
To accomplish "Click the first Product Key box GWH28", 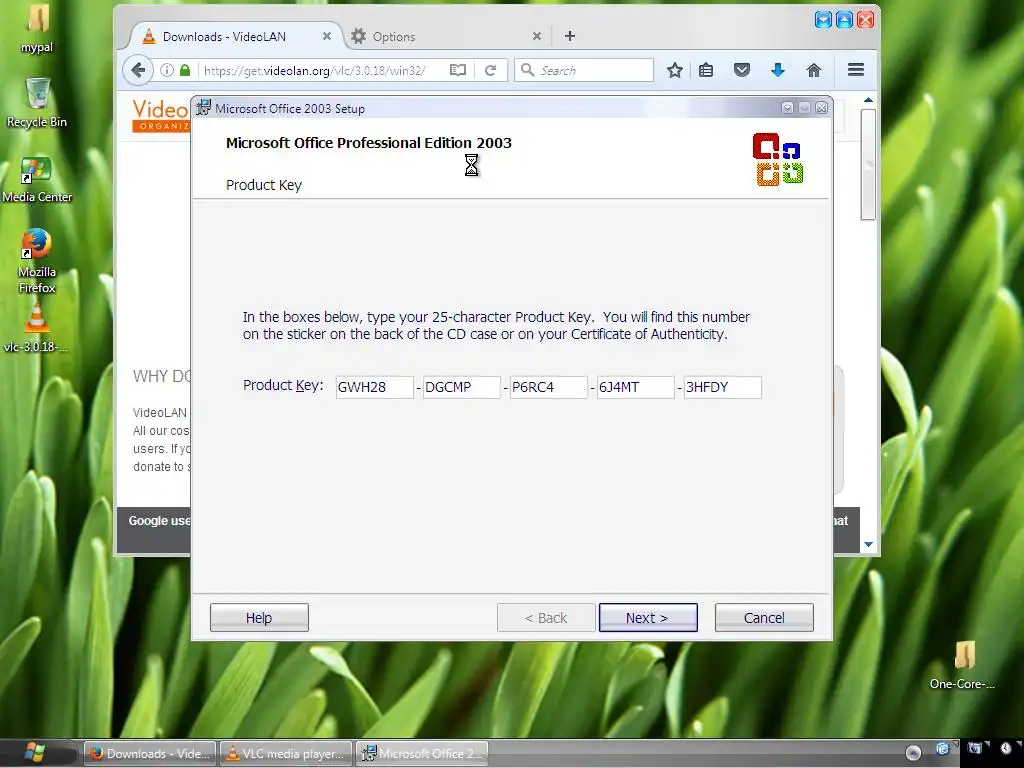I will (374, 387).
